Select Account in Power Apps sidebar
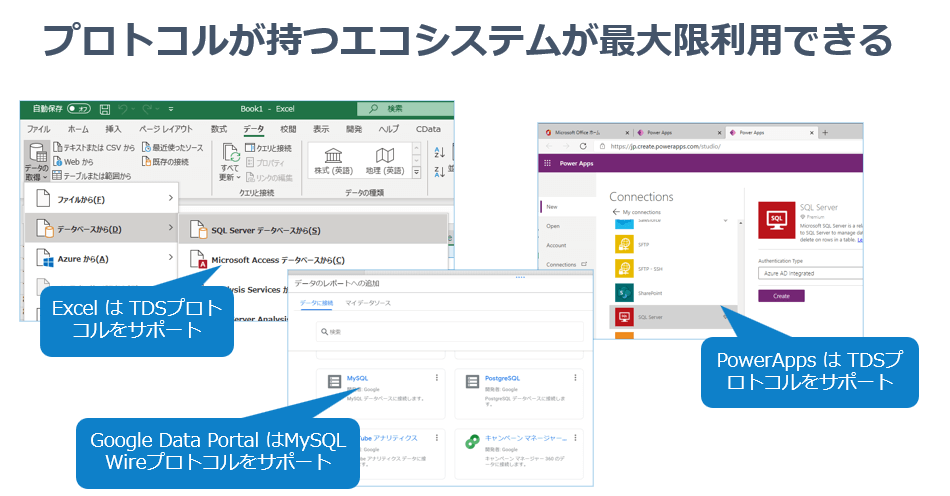 tap(556, 245)
